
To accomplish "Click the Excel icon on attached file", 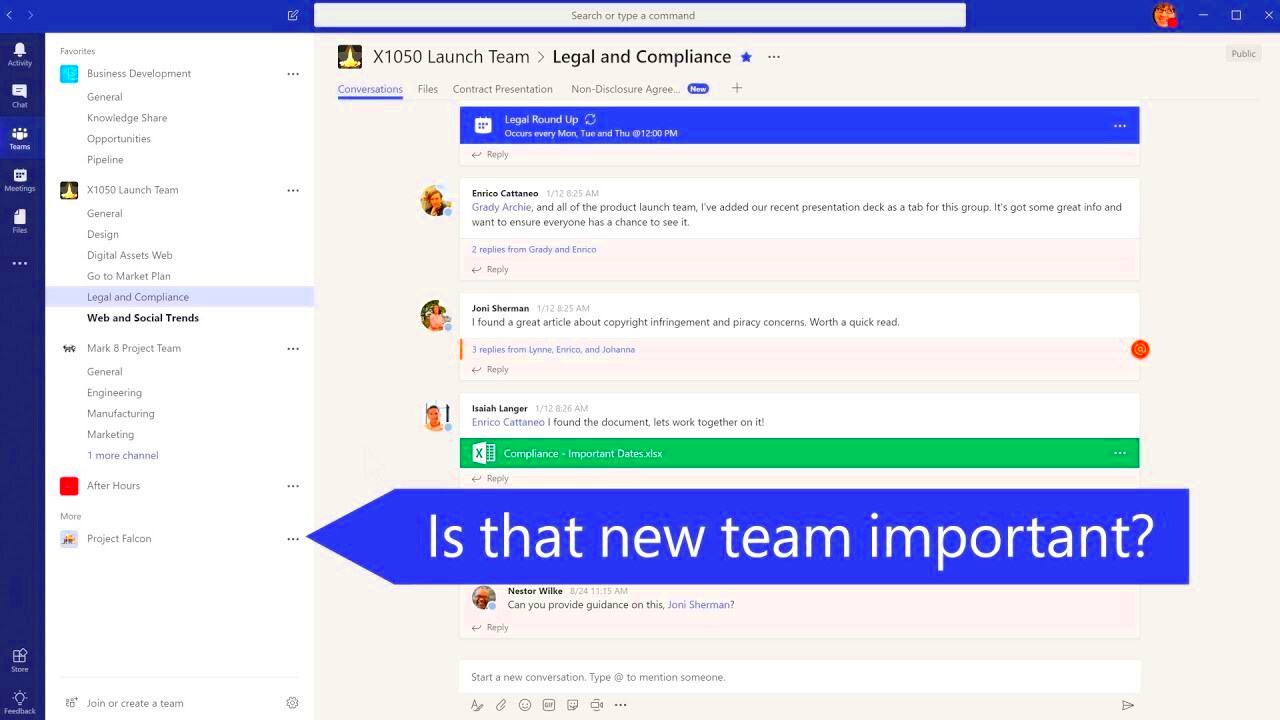I will (484, 453).
